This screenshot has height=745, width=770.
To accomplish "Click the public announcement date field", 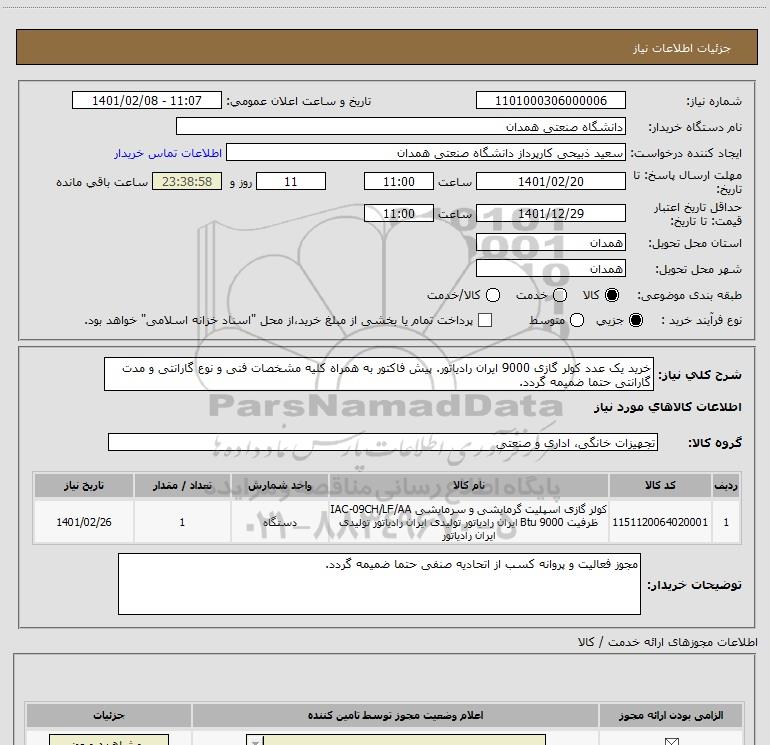I will click(x=147, y=100).
